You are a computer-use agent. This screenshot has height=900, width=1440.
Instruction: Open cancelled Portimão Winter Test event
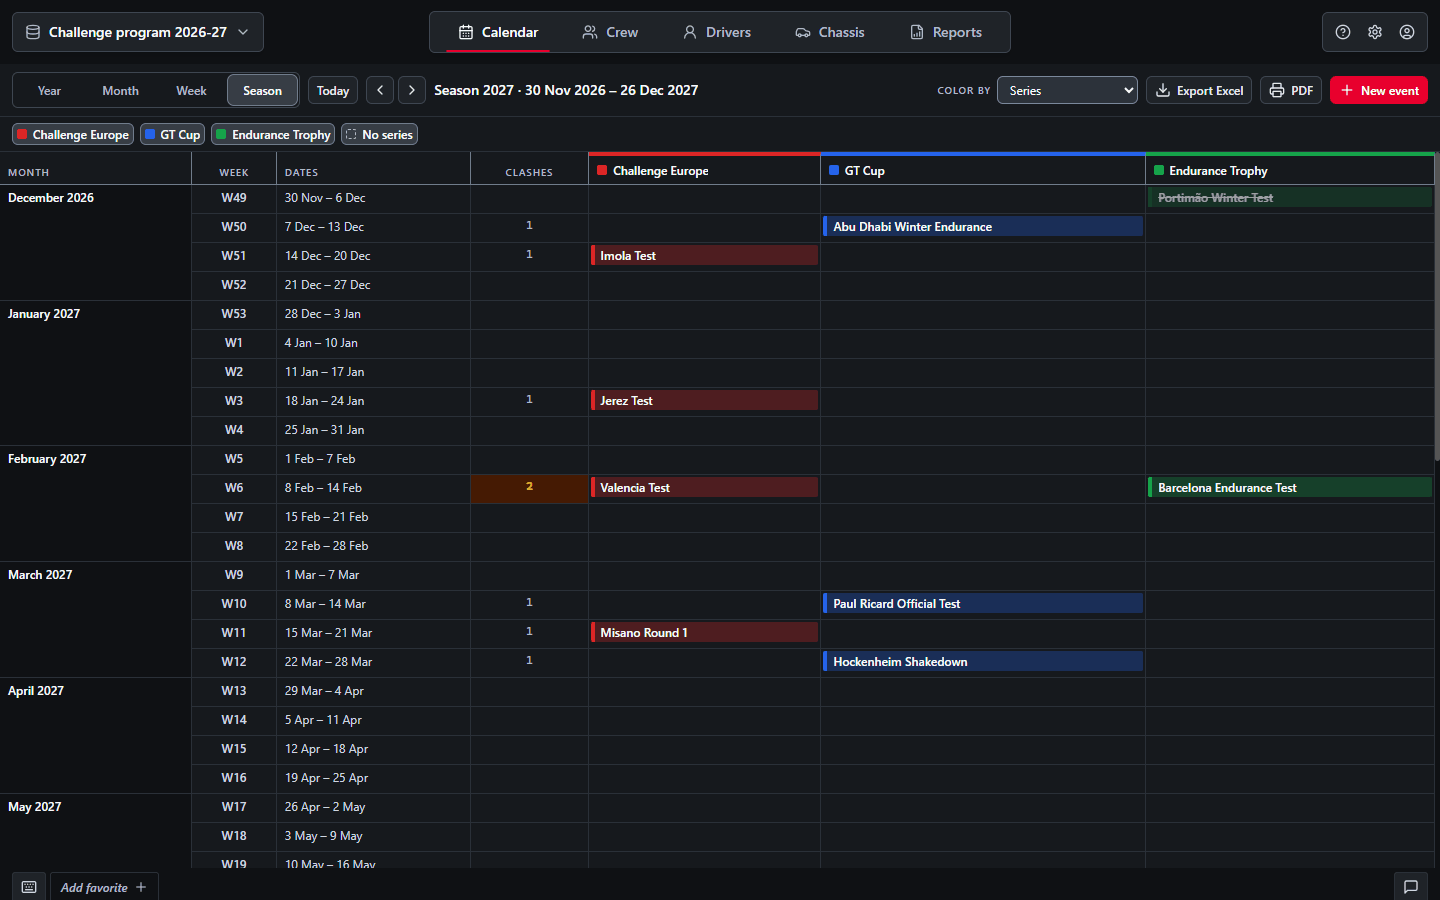pos(1290,197)
